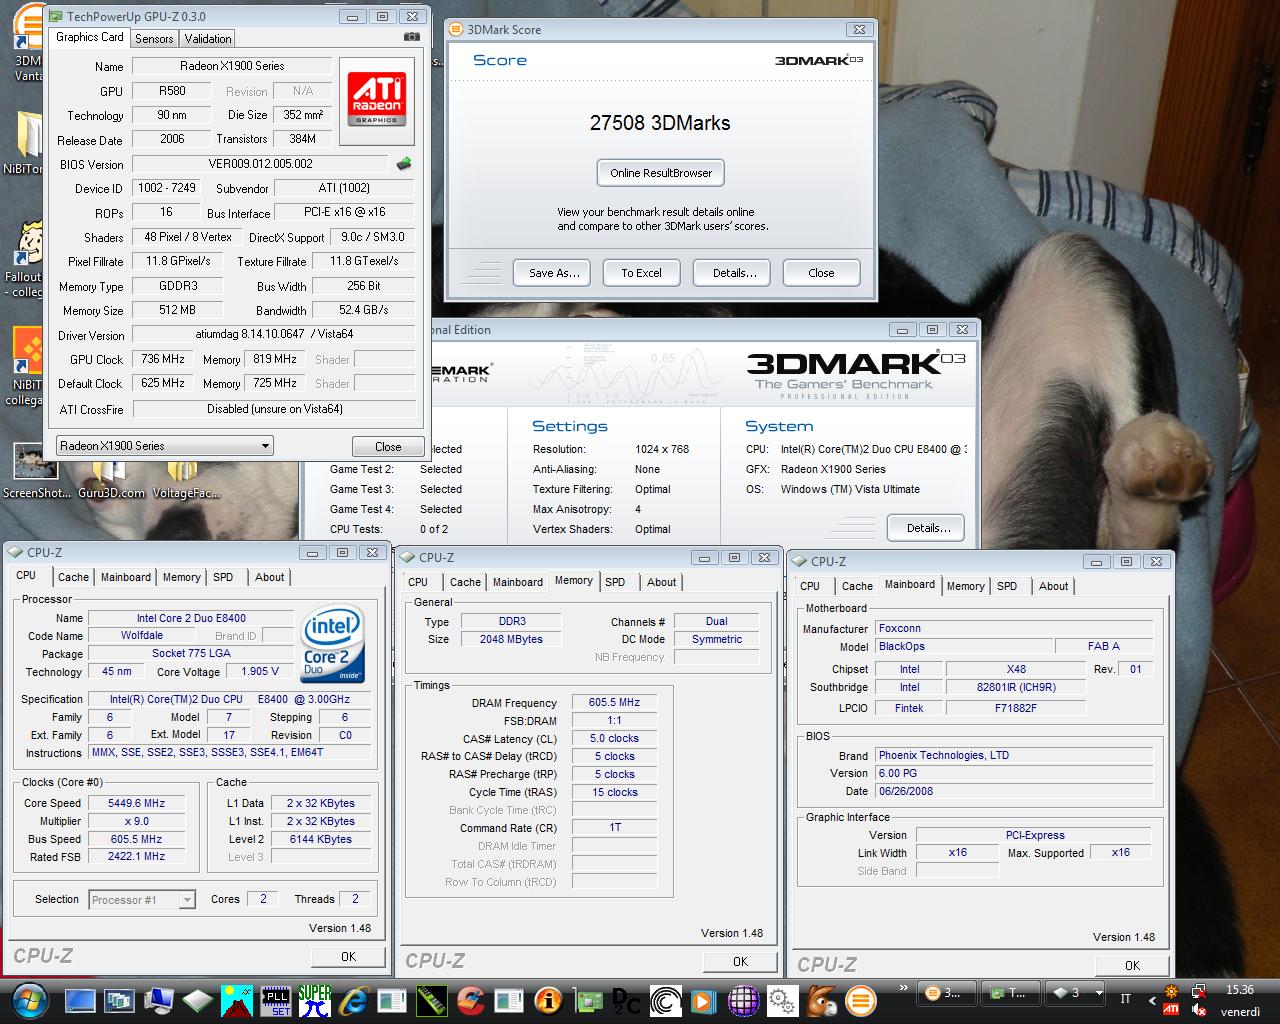Screen dimensions: 1280x1024
Task: Expand the taskbar CPU-Z group arrow
Action: (1098, 993)
